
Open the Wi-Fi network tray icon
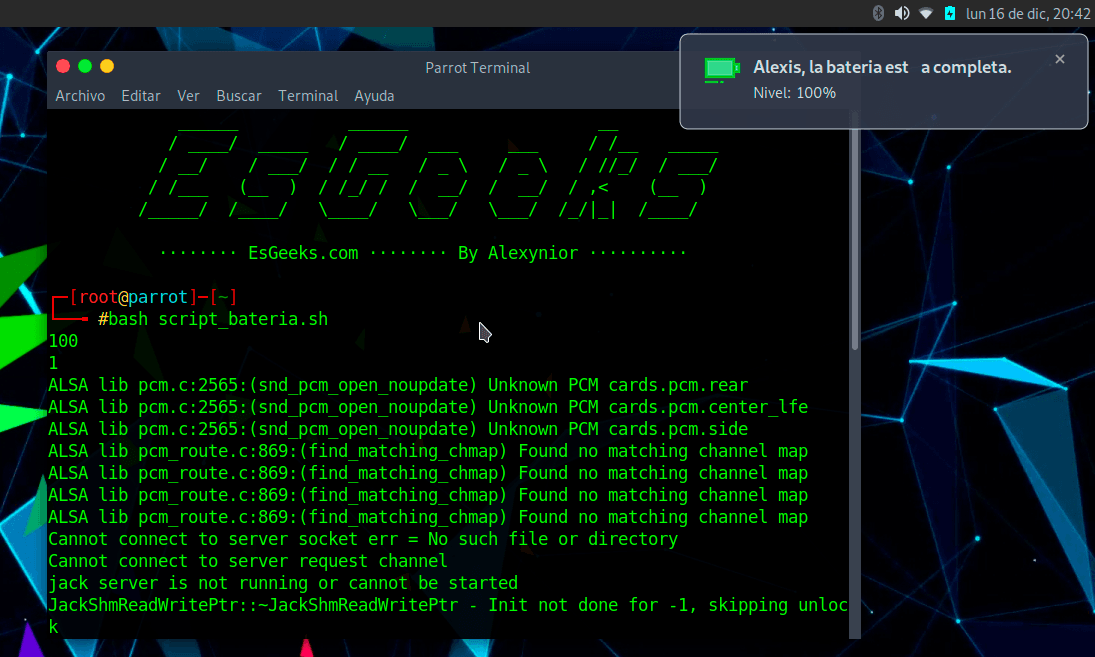[928, 13]
